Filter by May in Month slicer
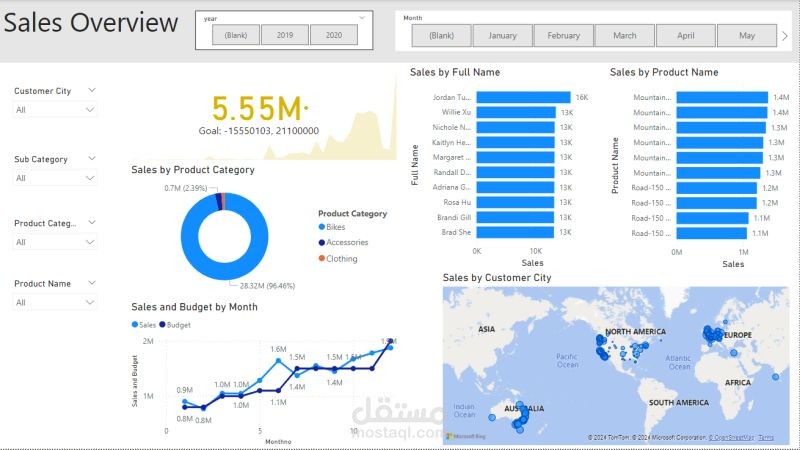 747,36
